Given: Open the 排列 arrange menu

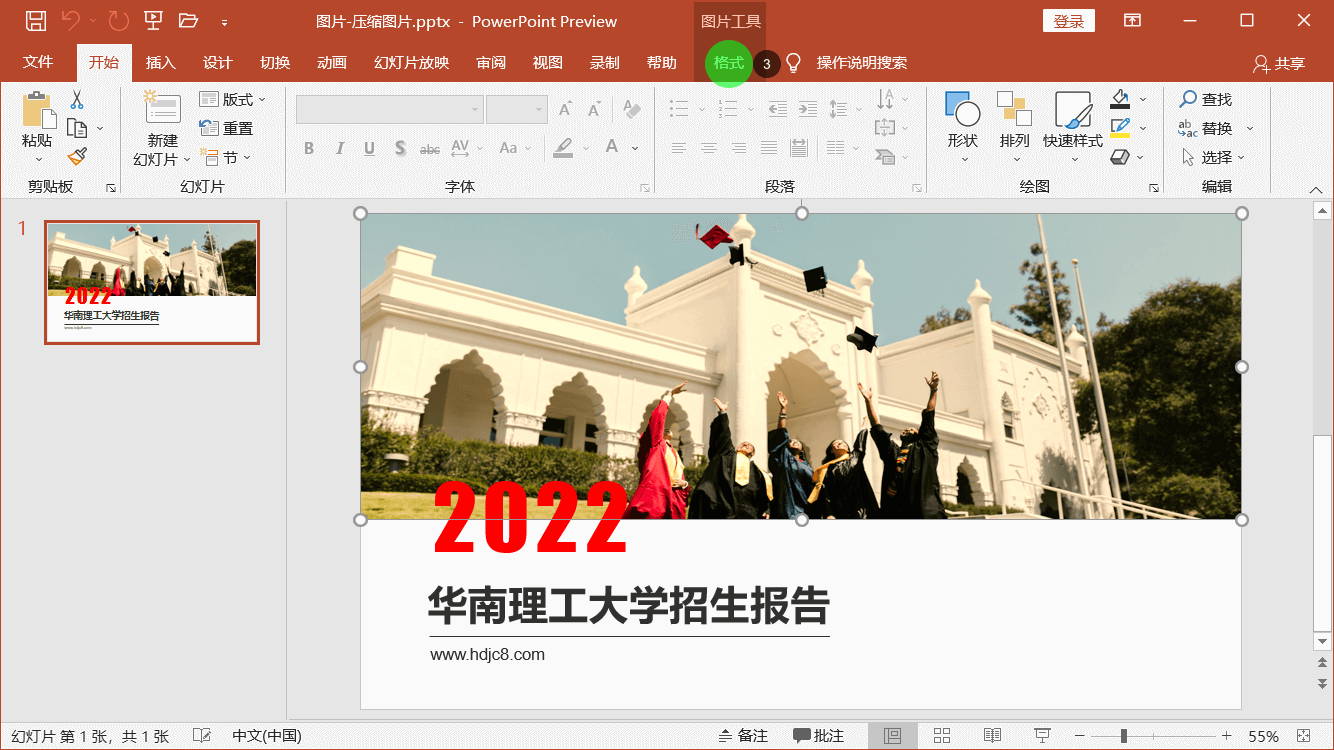Looking at the screenshot, I should (1014, 128).
